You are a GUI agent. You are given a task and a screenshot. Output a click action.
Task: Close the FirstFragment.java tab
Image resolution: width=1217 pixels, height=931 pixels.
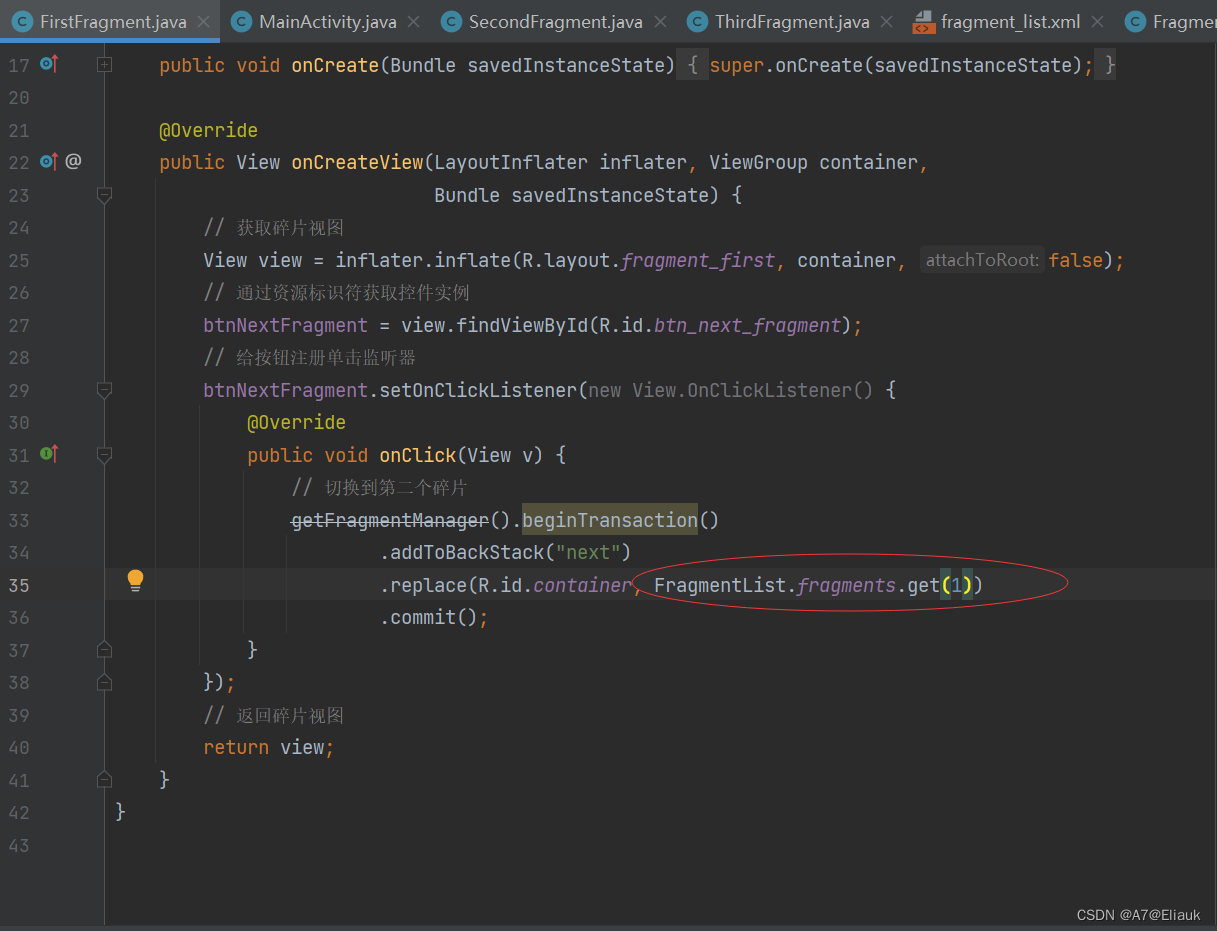tap(204, 21)
